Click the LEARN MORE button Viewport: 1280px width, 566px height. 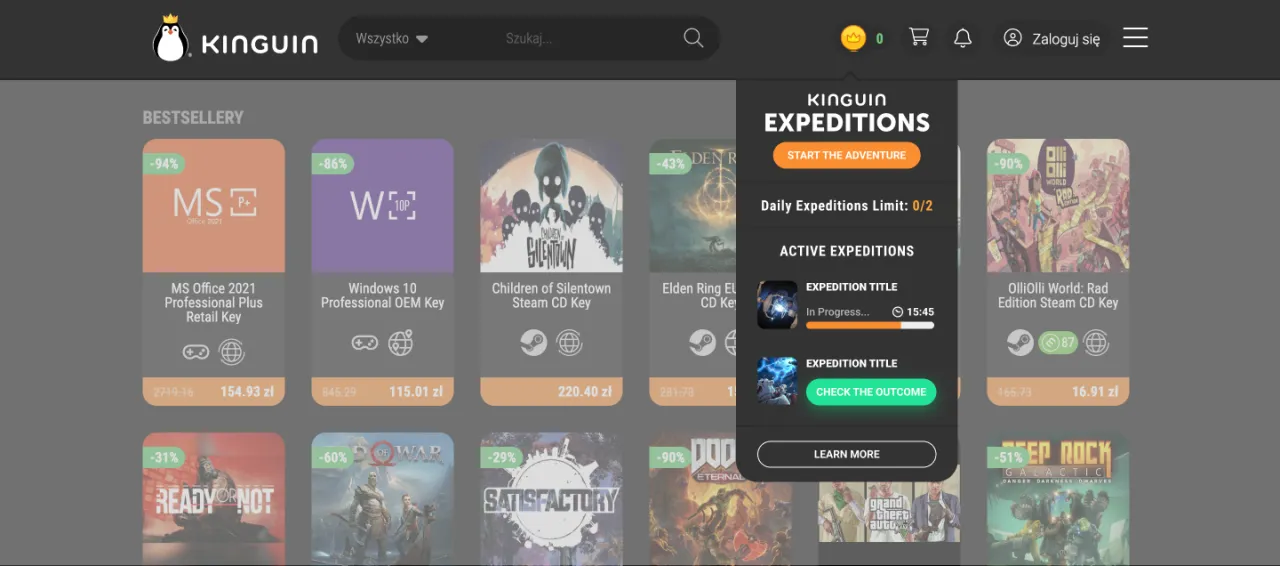pos(846,454)
